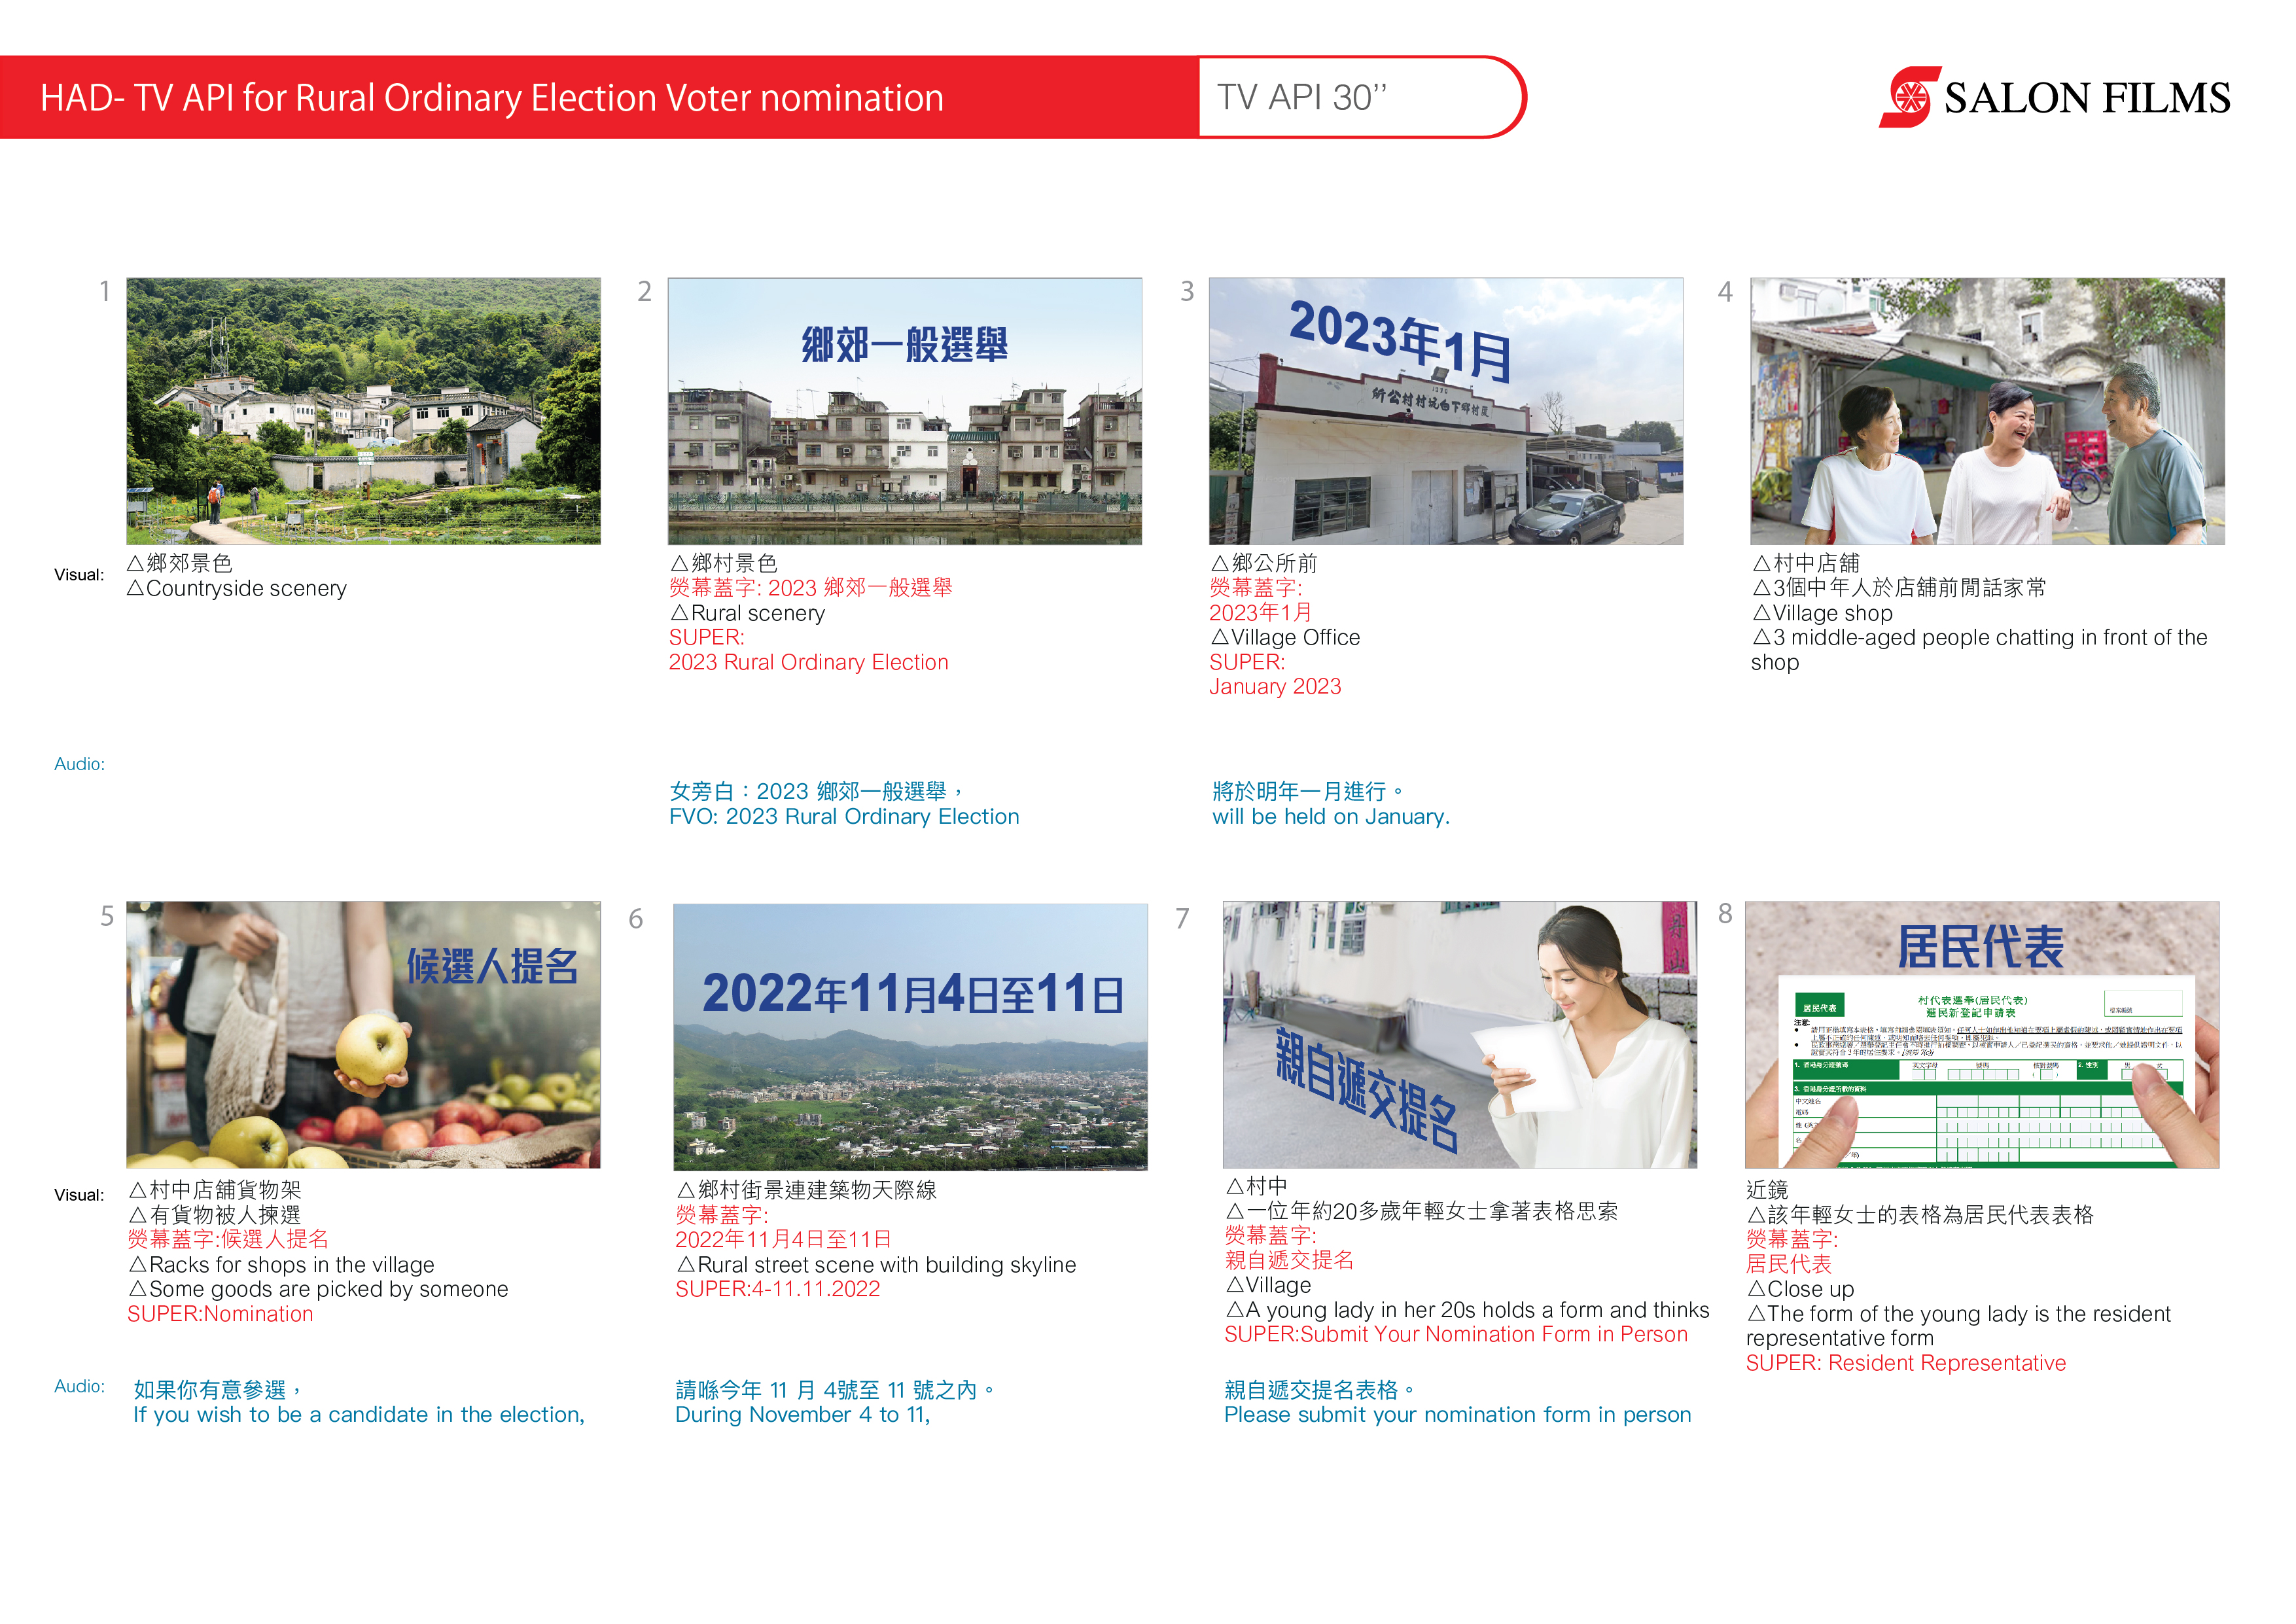The height and width of the screenshot is (1624, 2296).
Task: Click red 'SUPER: Resident Representative' text
Action: [1906, 1363]
